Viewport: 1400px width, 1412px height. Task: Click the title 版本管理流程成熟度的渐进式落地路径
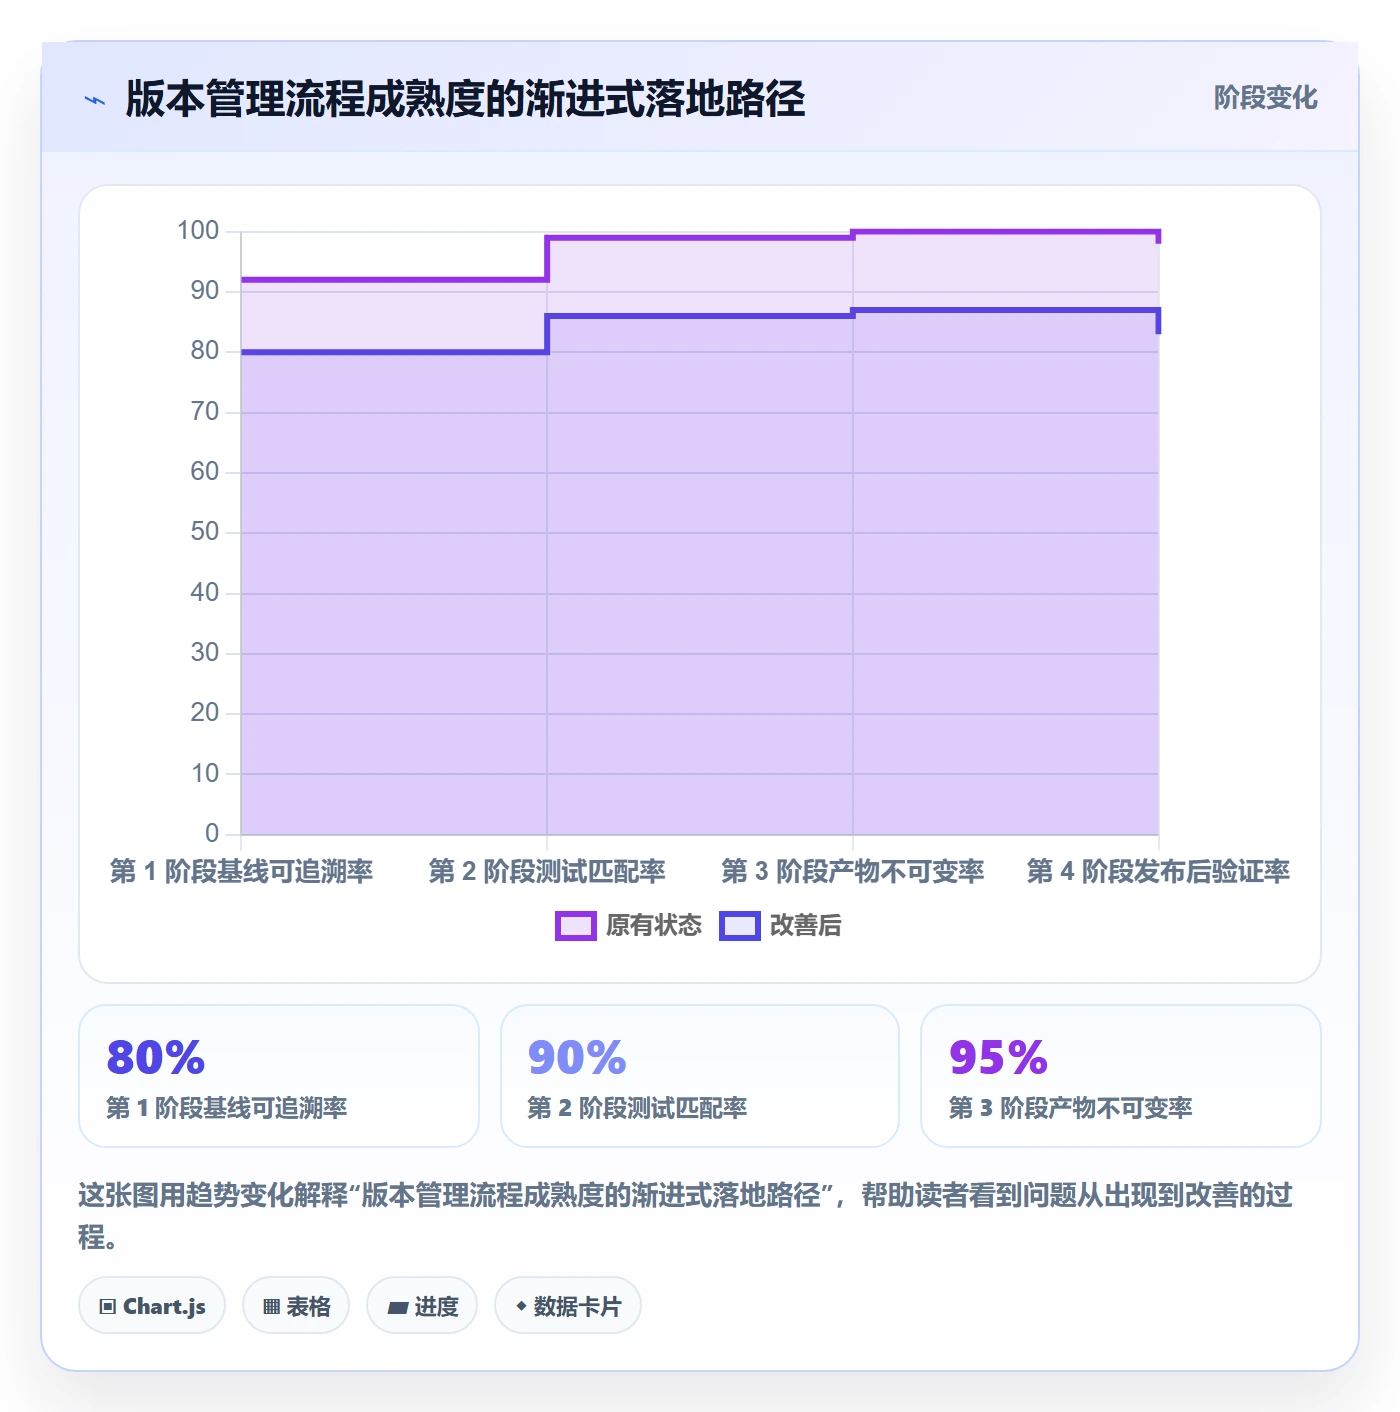(465, 99)
